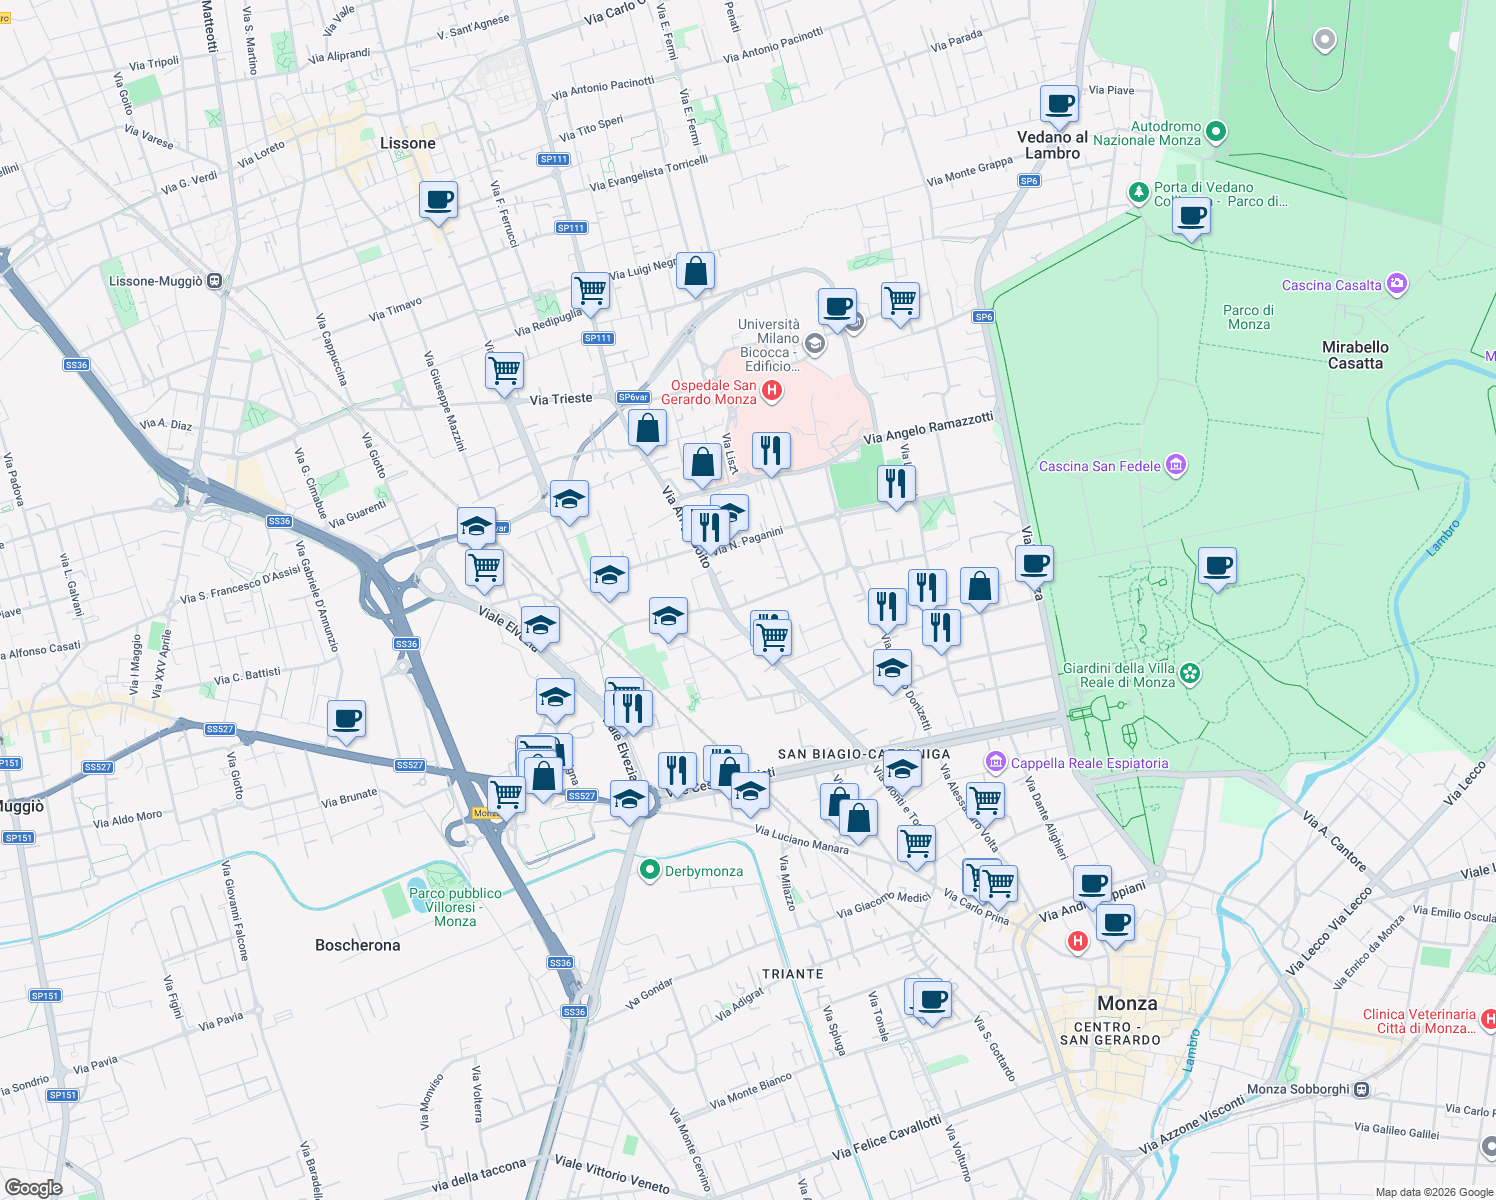Screen dimensions: 1496x1200
Task: Open Autodromo Nazionale Monza green pin
Action: point(1216,131)
